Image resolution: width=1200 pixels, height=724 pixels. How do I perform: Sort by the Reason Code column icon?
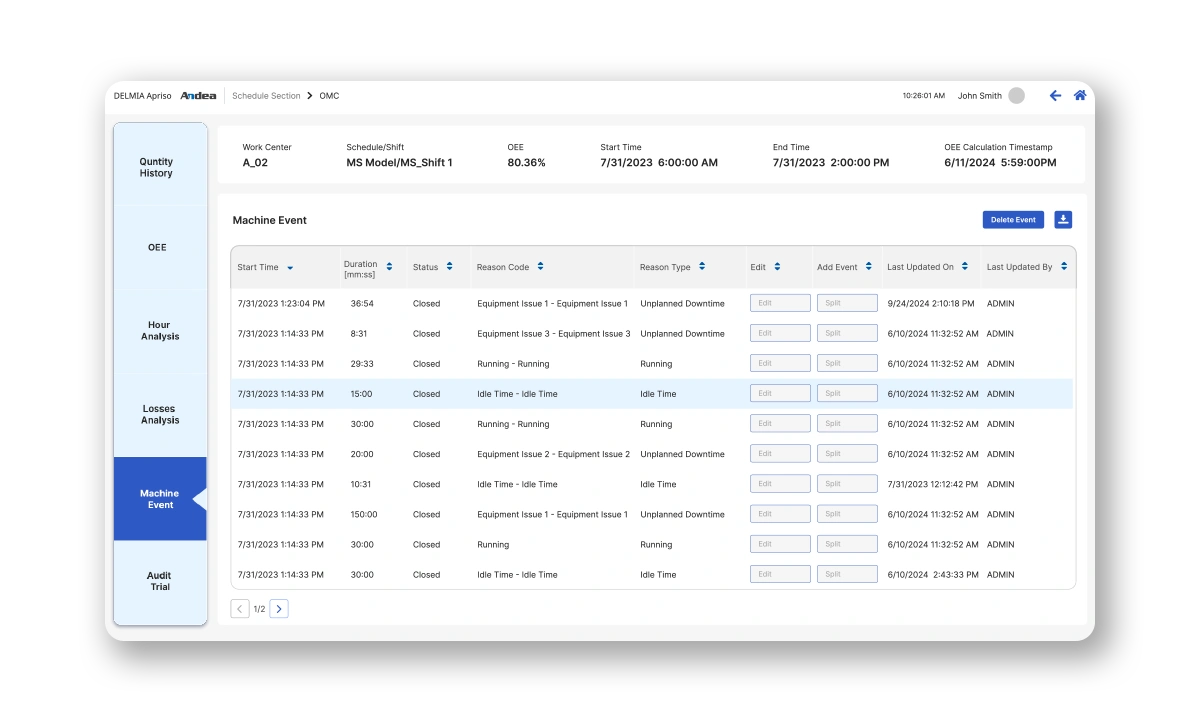pyautogui.click(x=539, y=266)
